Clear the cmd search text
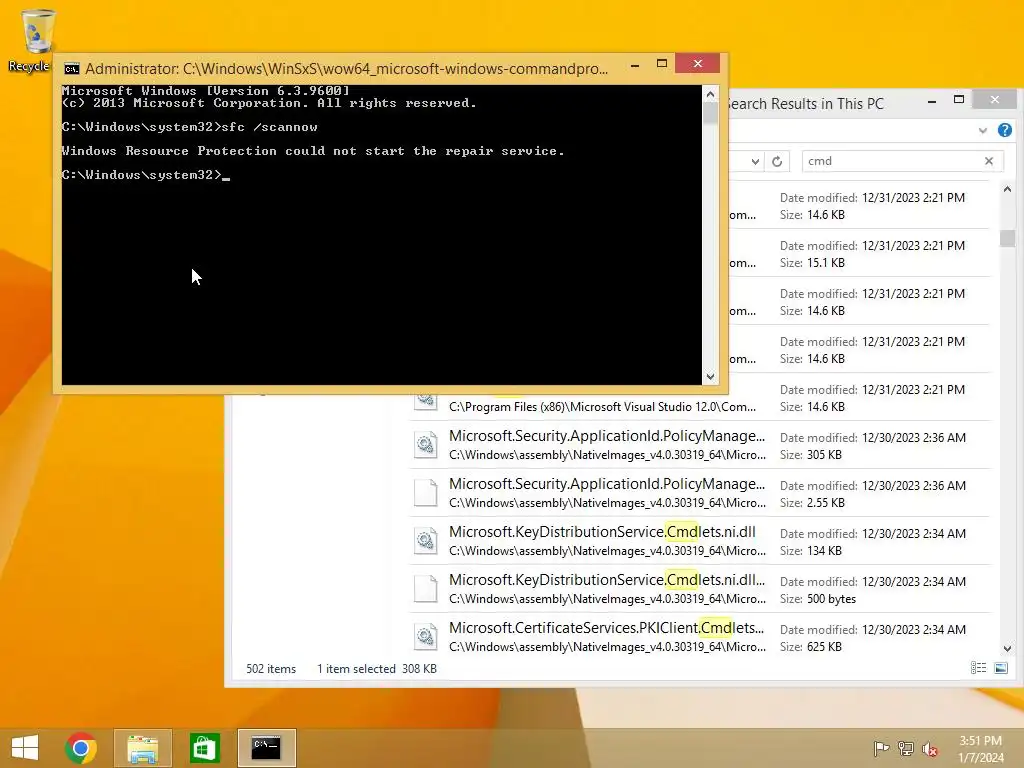The height and width of the screenshot is (768, 1024). pos(989,161)
